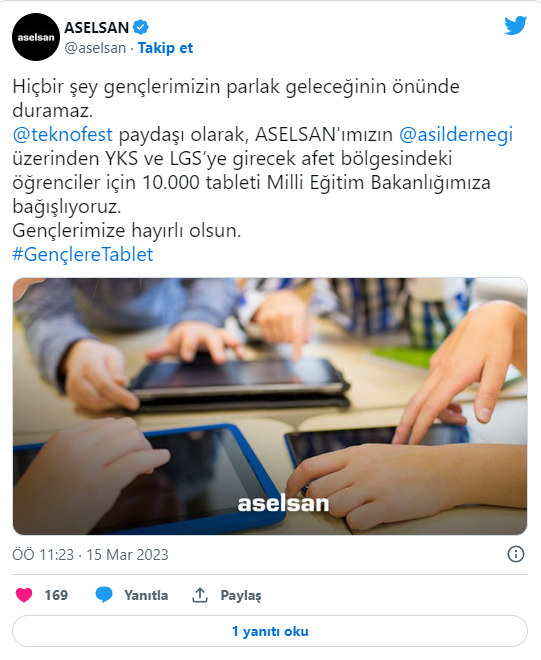Open the 1 yanıtı oku button

(x=270, y=631)
